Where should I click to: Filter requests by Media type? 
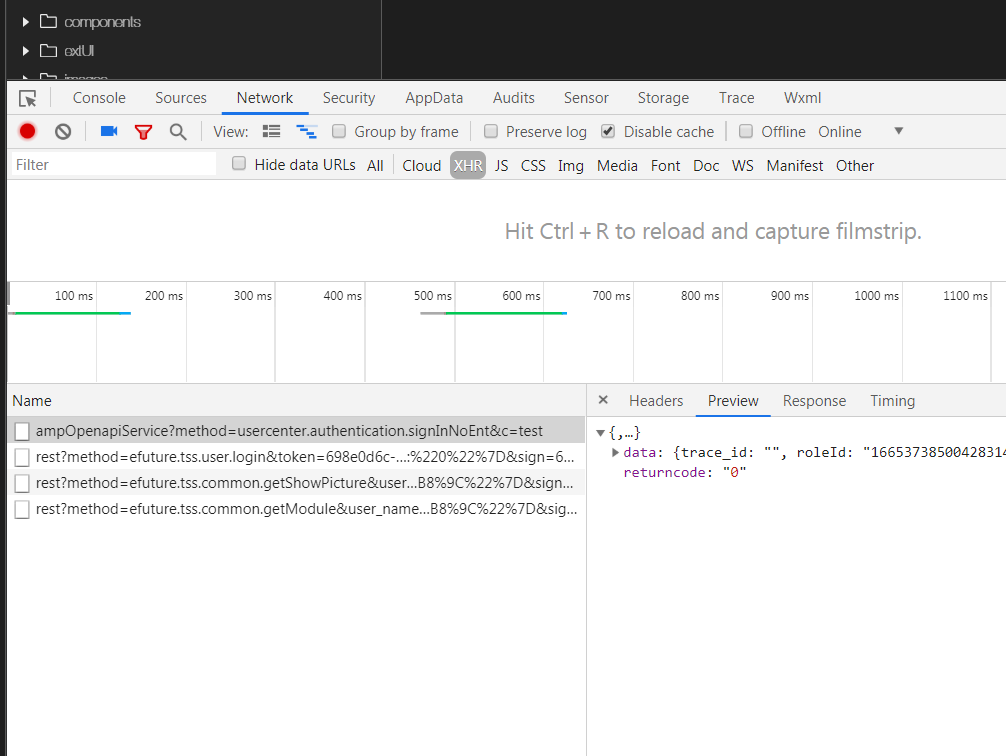[x=617, y=166]
